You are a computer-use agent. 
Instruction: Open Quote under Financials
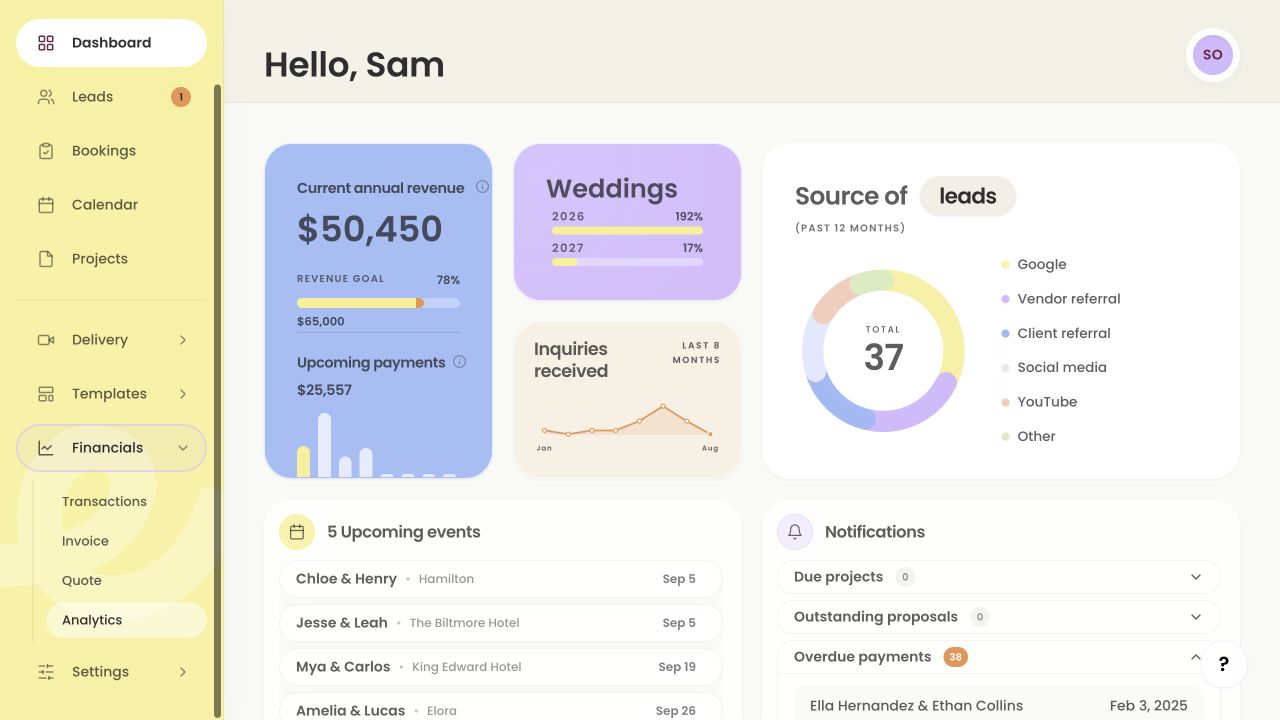(82, 581)
